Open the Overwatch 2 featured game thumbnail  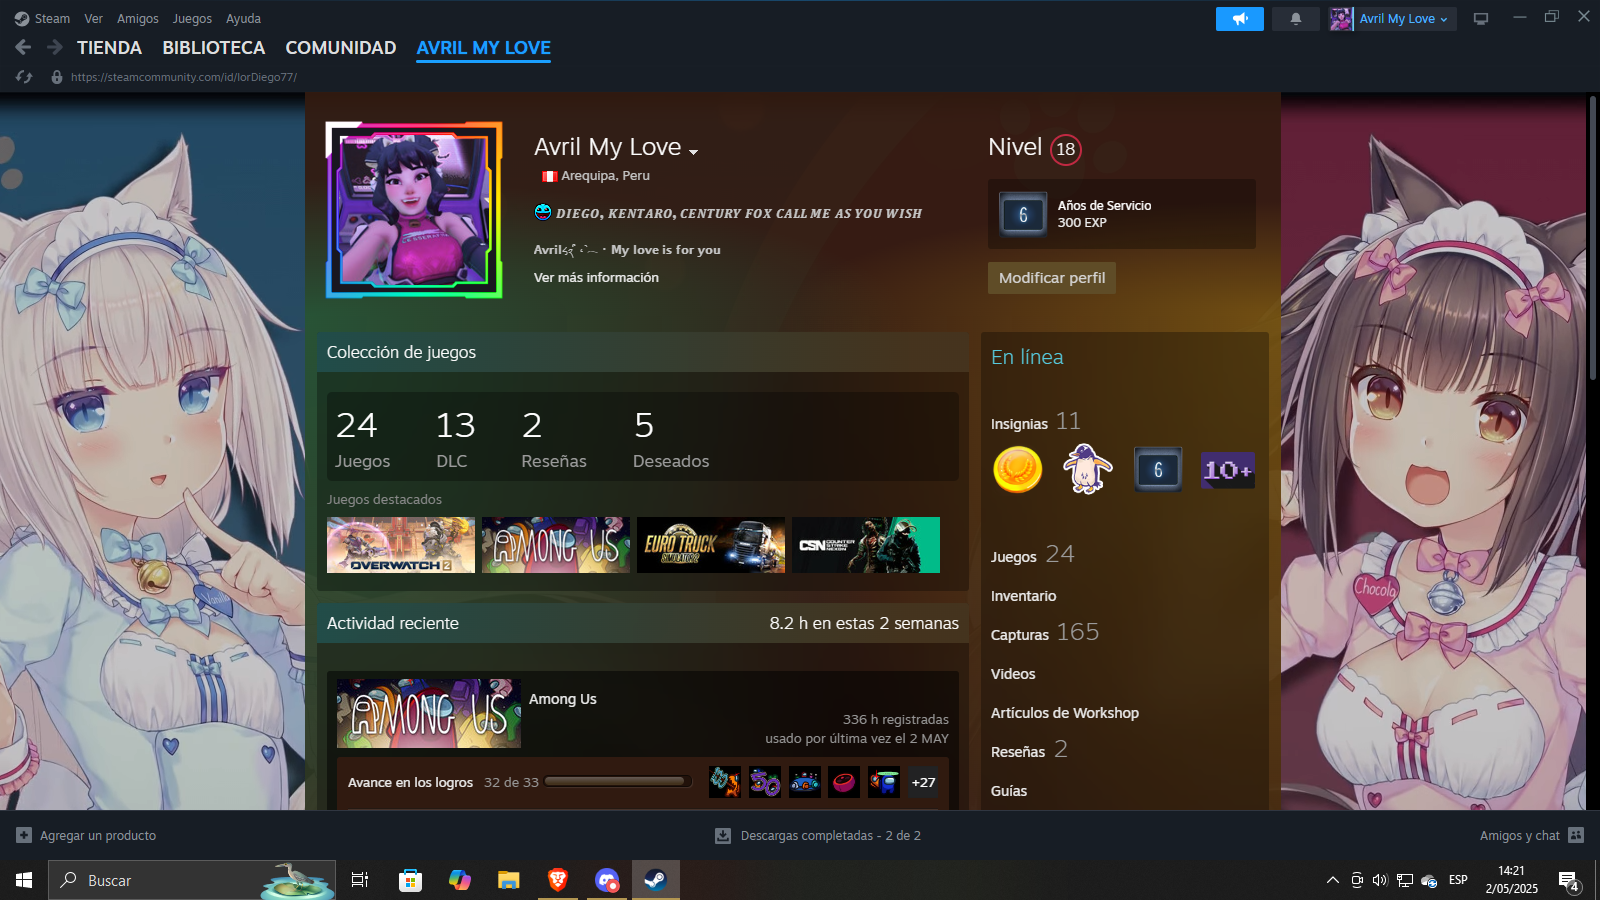[x=400, y=545]
